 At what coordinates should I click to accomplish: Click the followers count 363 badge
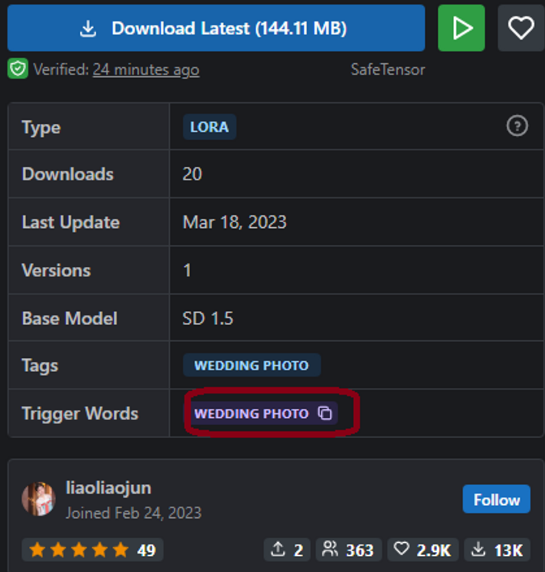click(x=349, y=550)
